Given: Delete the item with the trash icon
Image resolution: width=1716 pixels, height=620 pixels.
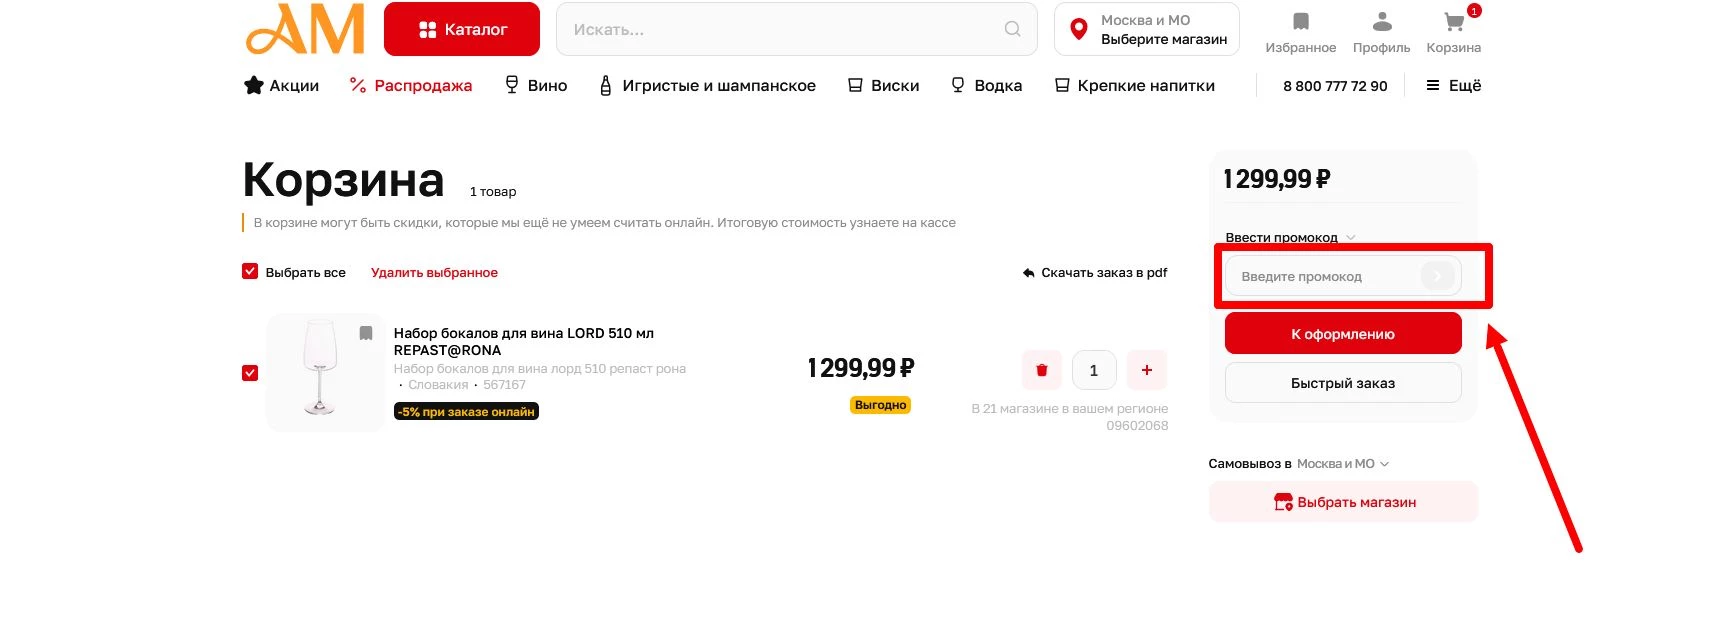Looking at the screenshot, I should 1041,370.
